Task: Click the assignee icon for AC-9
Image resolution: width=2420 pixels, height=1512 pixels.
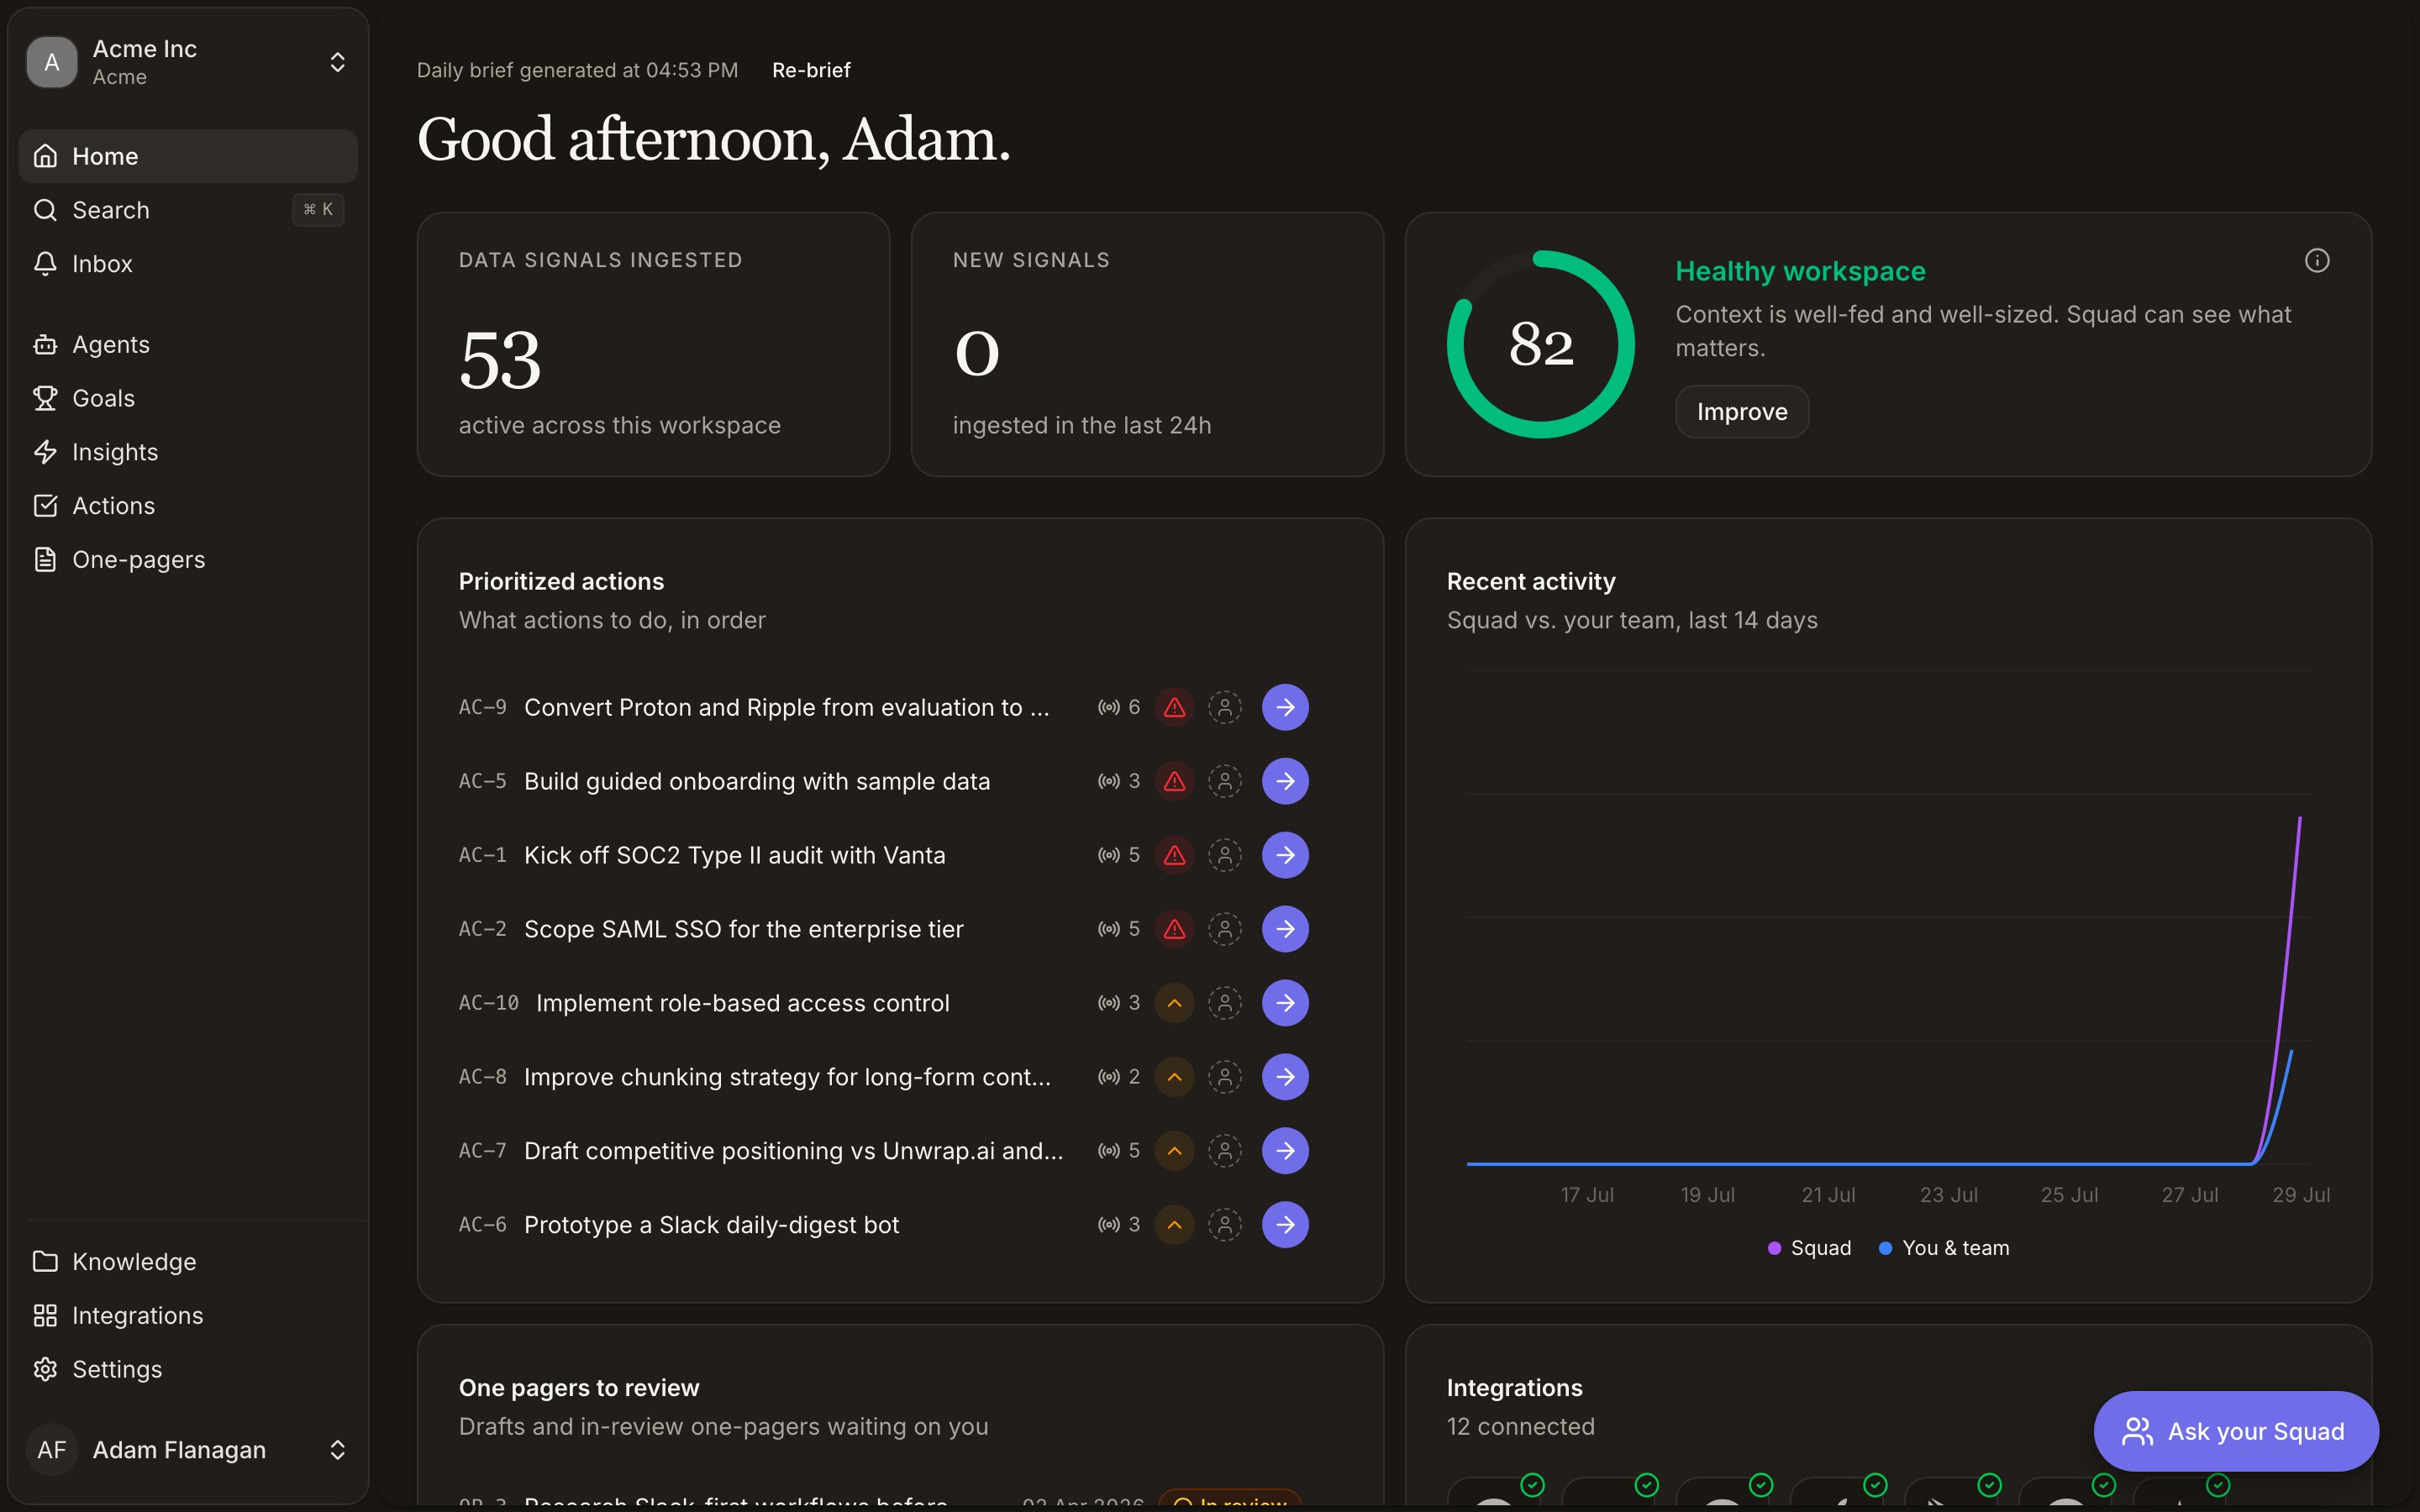Action: pos(1225,707)
